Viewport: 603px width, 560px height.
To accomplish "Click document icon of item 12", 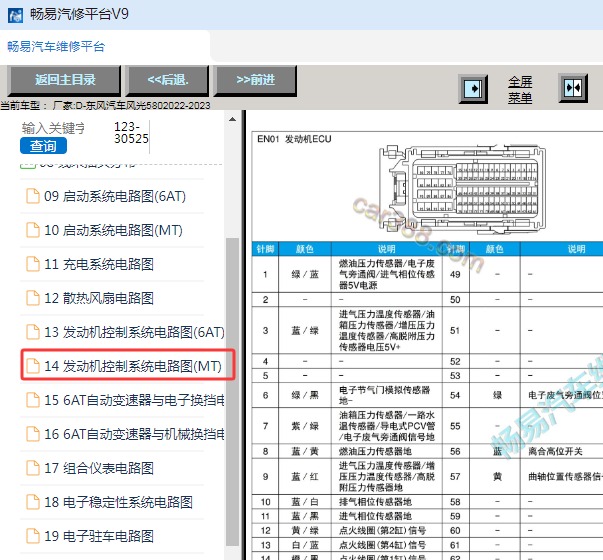I will tap(33, 298).
